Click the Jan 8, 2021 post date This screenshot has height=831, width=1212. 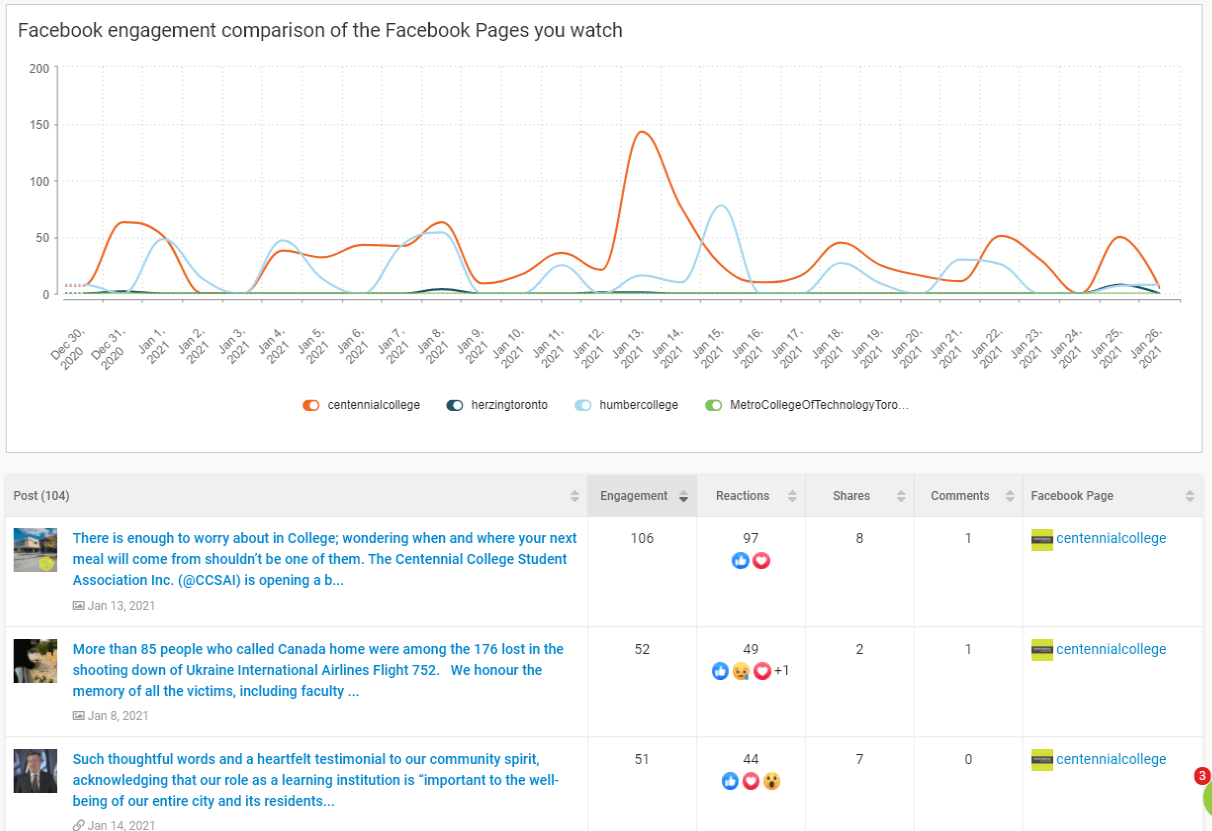pyautogui.click(x=118, y=716)
